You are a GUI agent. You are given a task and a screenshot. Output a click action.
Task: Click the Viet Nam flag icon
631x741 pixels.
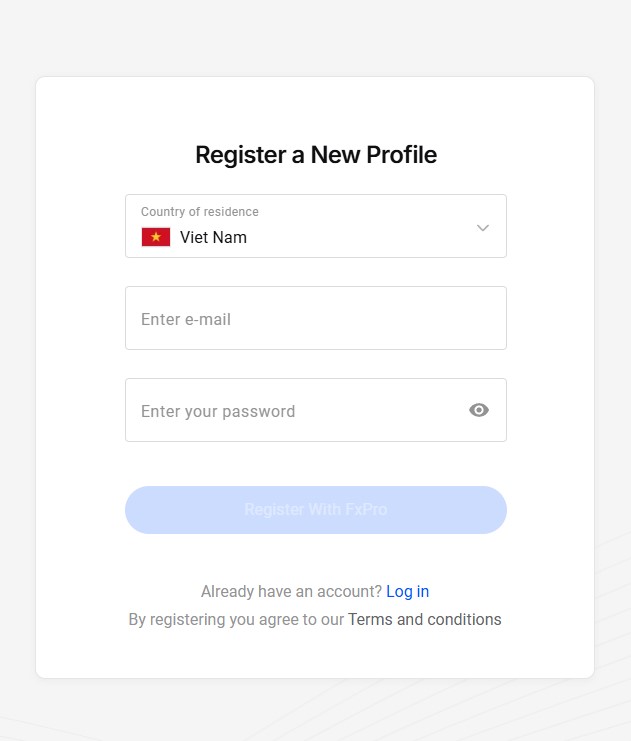coord(155,237)
